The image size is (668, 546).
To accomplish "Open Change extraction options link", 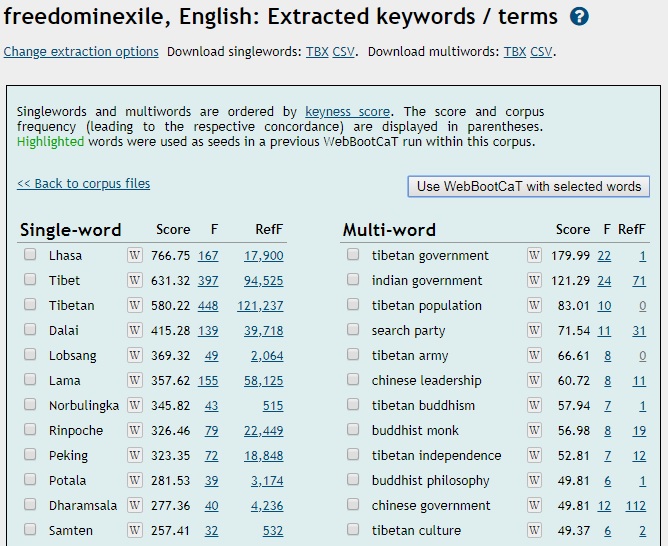I will pyautogui.click(x=81, y=52).
